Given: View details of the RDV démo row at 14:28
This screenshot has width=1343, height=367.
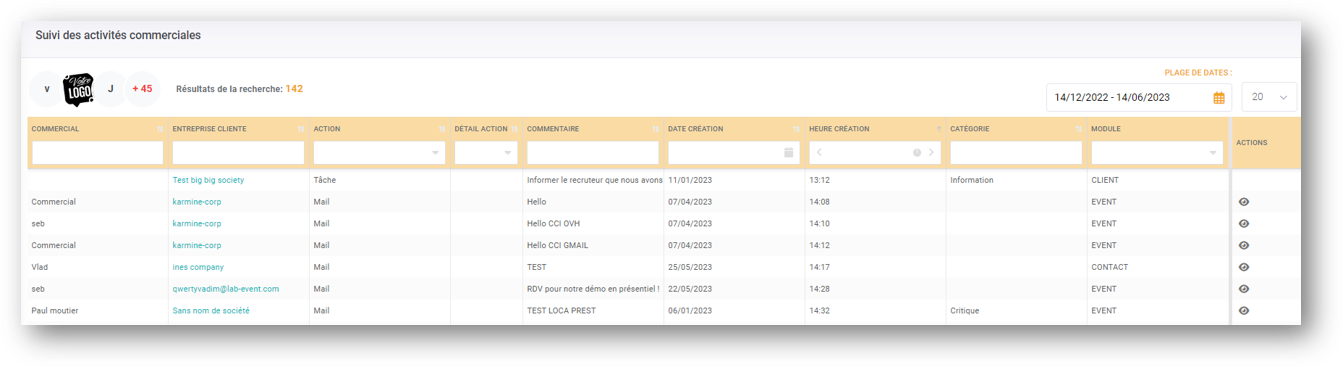Looking at the screenshot, I should [1244, 289].
